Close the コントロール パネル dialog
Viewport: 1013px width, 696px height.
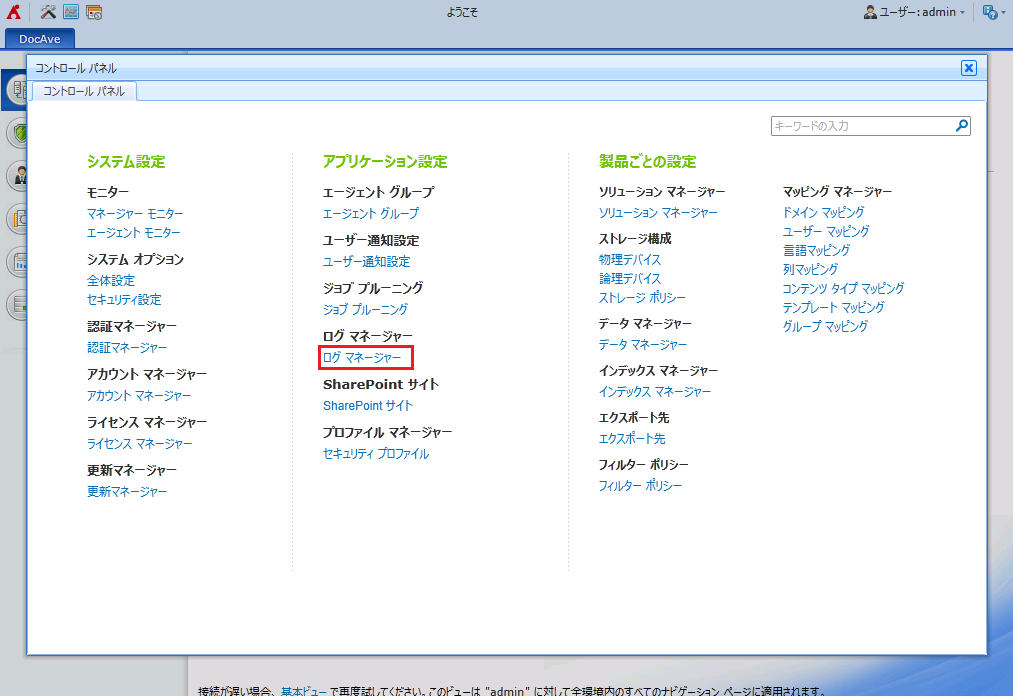(967, 68)
